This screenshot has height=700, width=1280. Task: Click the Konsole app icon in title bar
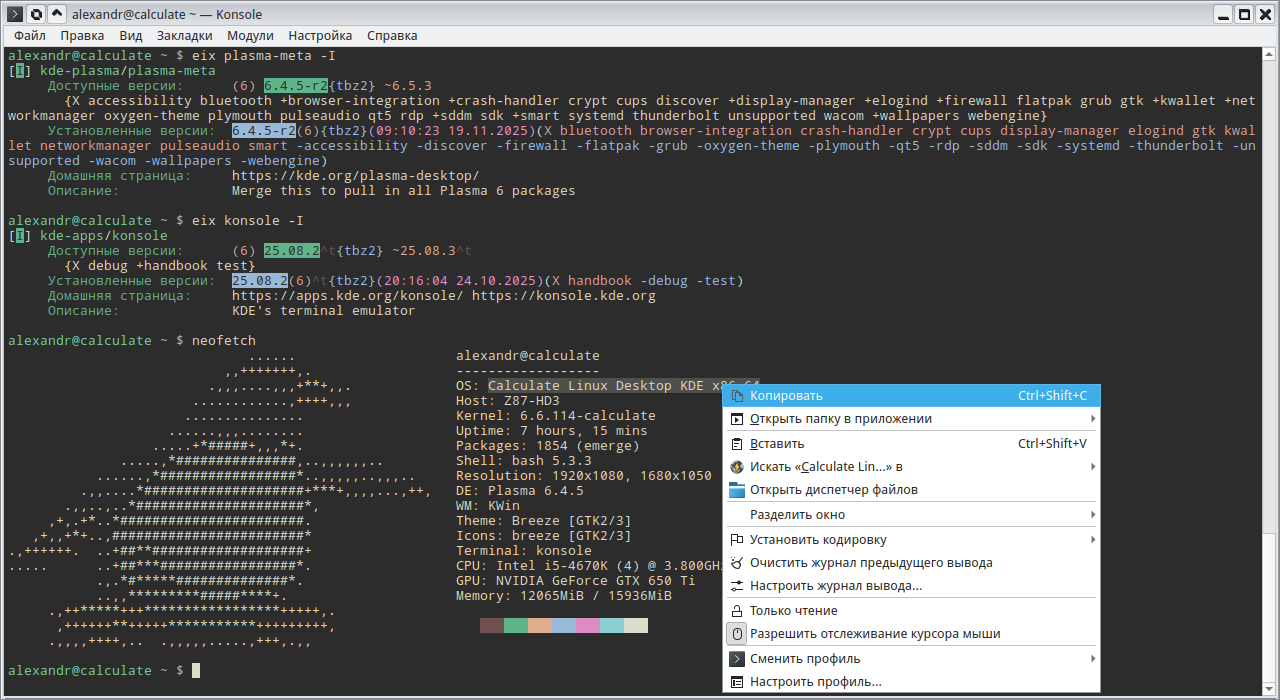point(15,13)
